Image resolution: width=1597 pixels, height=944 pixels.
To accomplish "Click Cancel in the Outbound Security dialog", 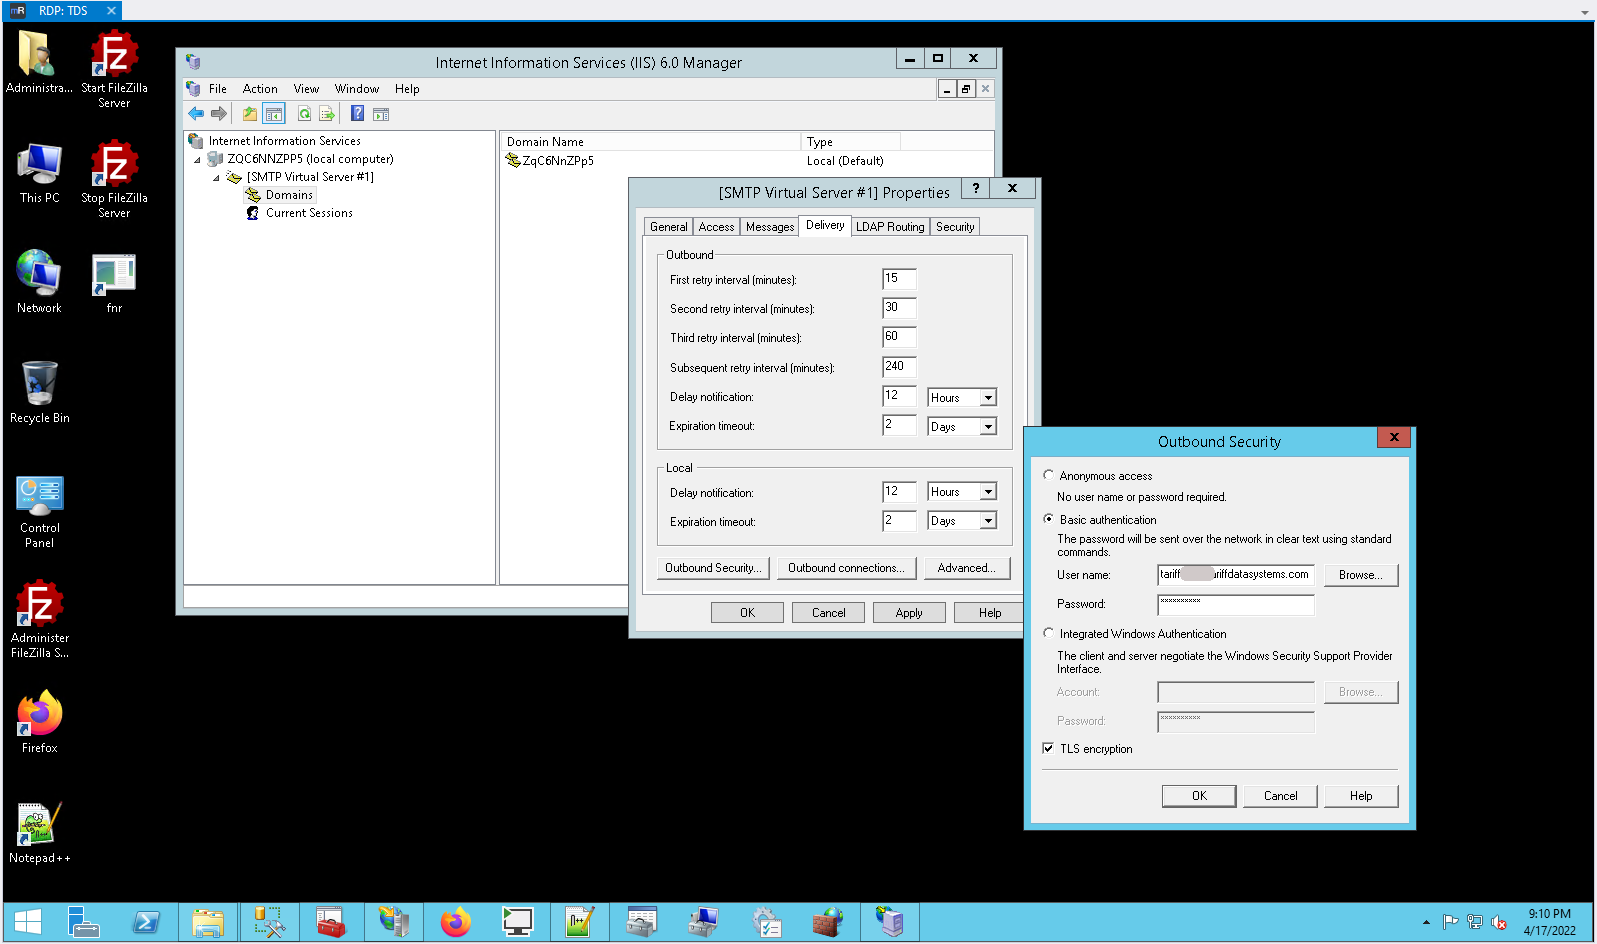I will (1280, 796).
